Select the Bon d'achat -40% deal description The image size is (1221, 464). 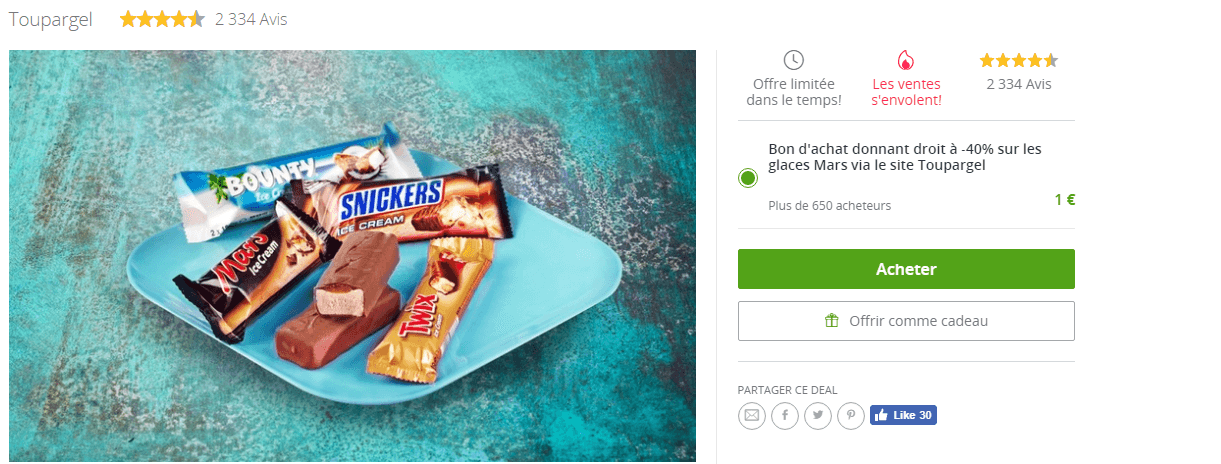pyautogui.click(x=905, y=157)
